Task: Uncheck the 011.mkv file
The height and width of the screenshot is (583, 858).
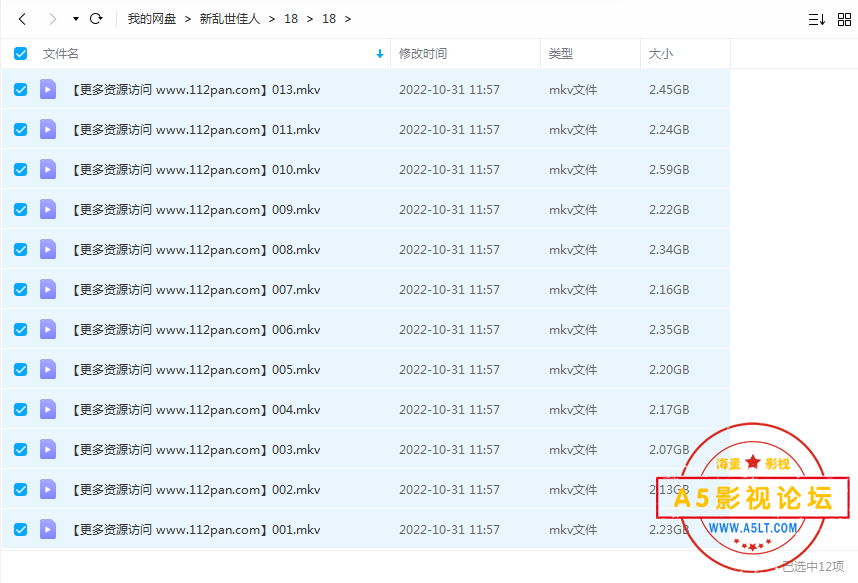Action: 21,130
